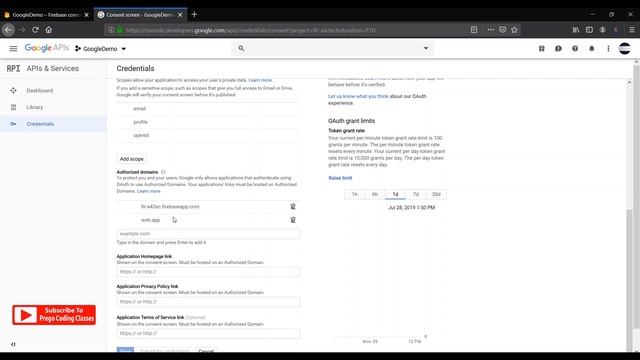Open the feedback alert icon in header
Image resolution: width=640 pixels, height=360 pixels.
pos(558,49)
